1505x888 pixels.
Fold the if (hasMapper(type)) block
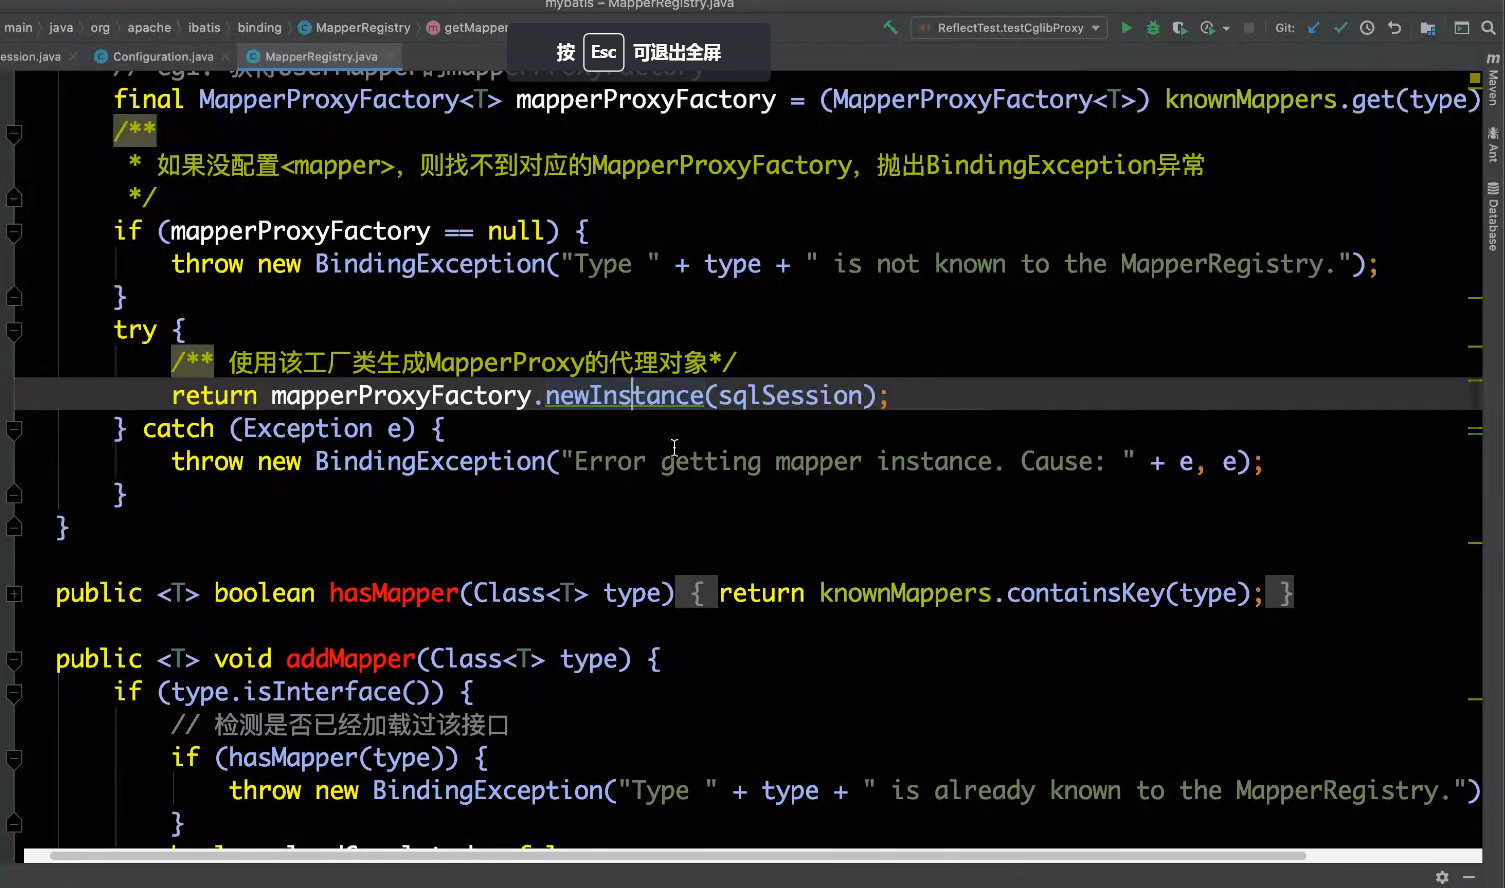click(x=14, y=758)
